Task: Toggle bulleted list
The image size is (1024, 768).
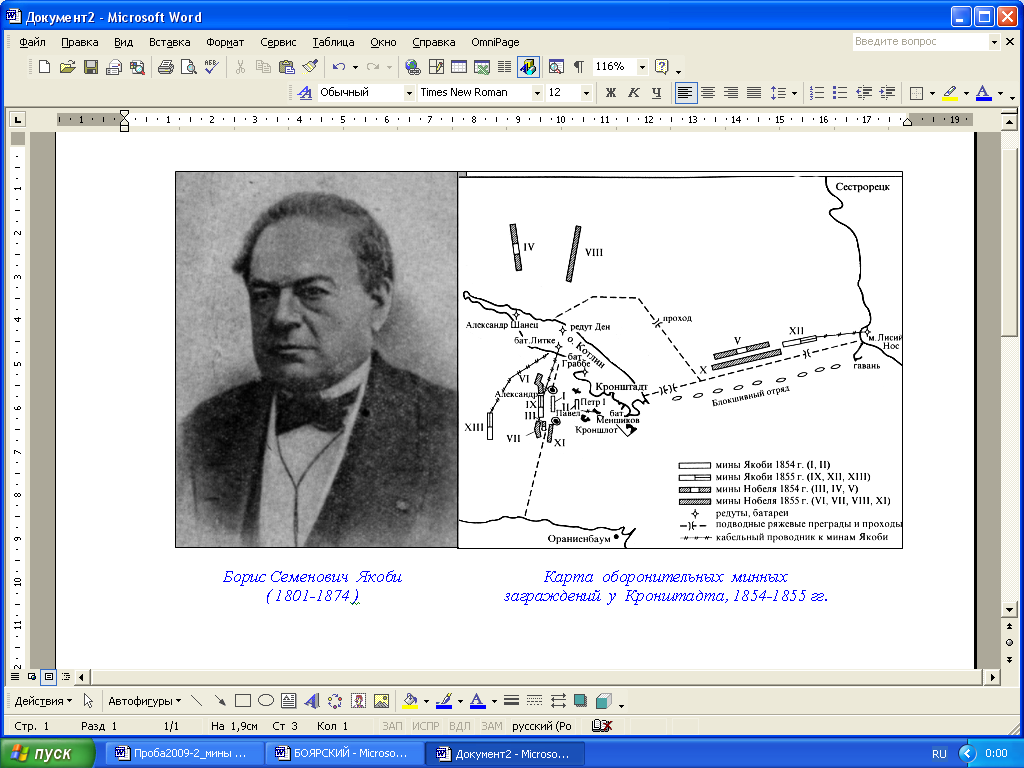Action: click(x=840, y=93)
